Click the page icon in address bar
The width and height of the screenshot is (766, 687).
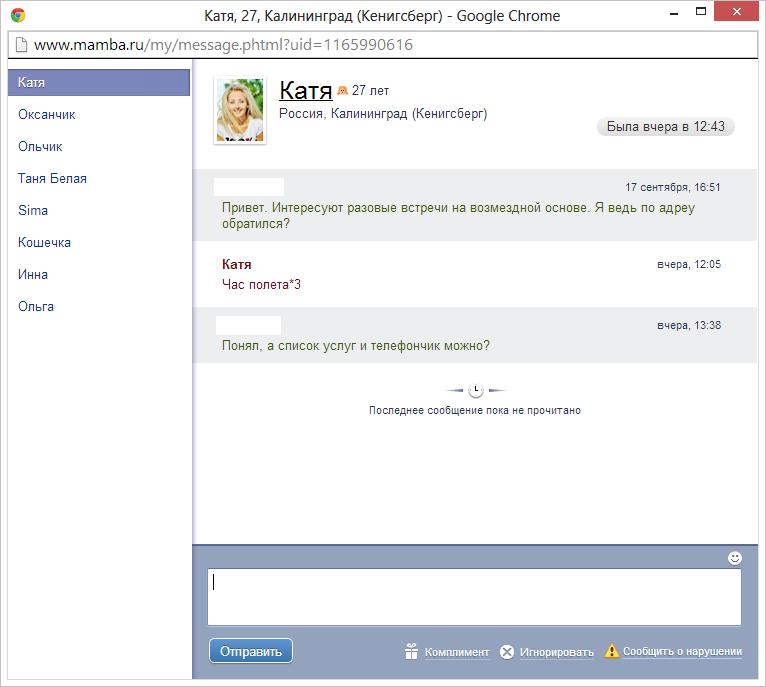coord(21,44)
